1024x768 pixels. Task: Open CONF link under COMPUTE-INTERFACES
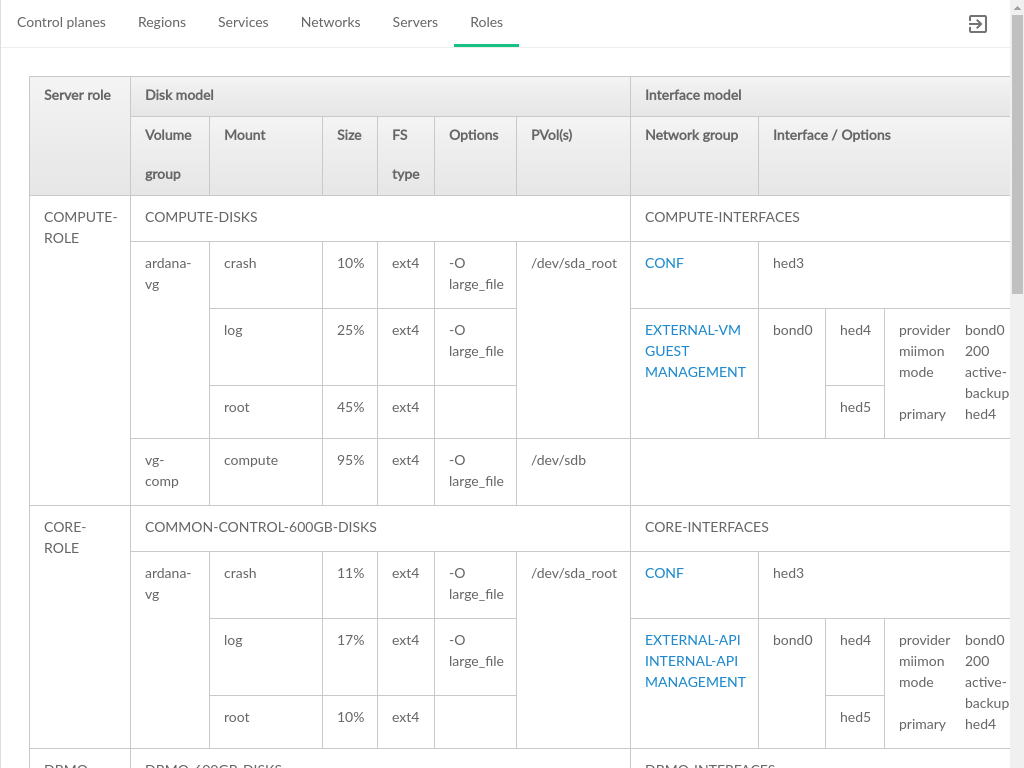[x=664, y=263]
